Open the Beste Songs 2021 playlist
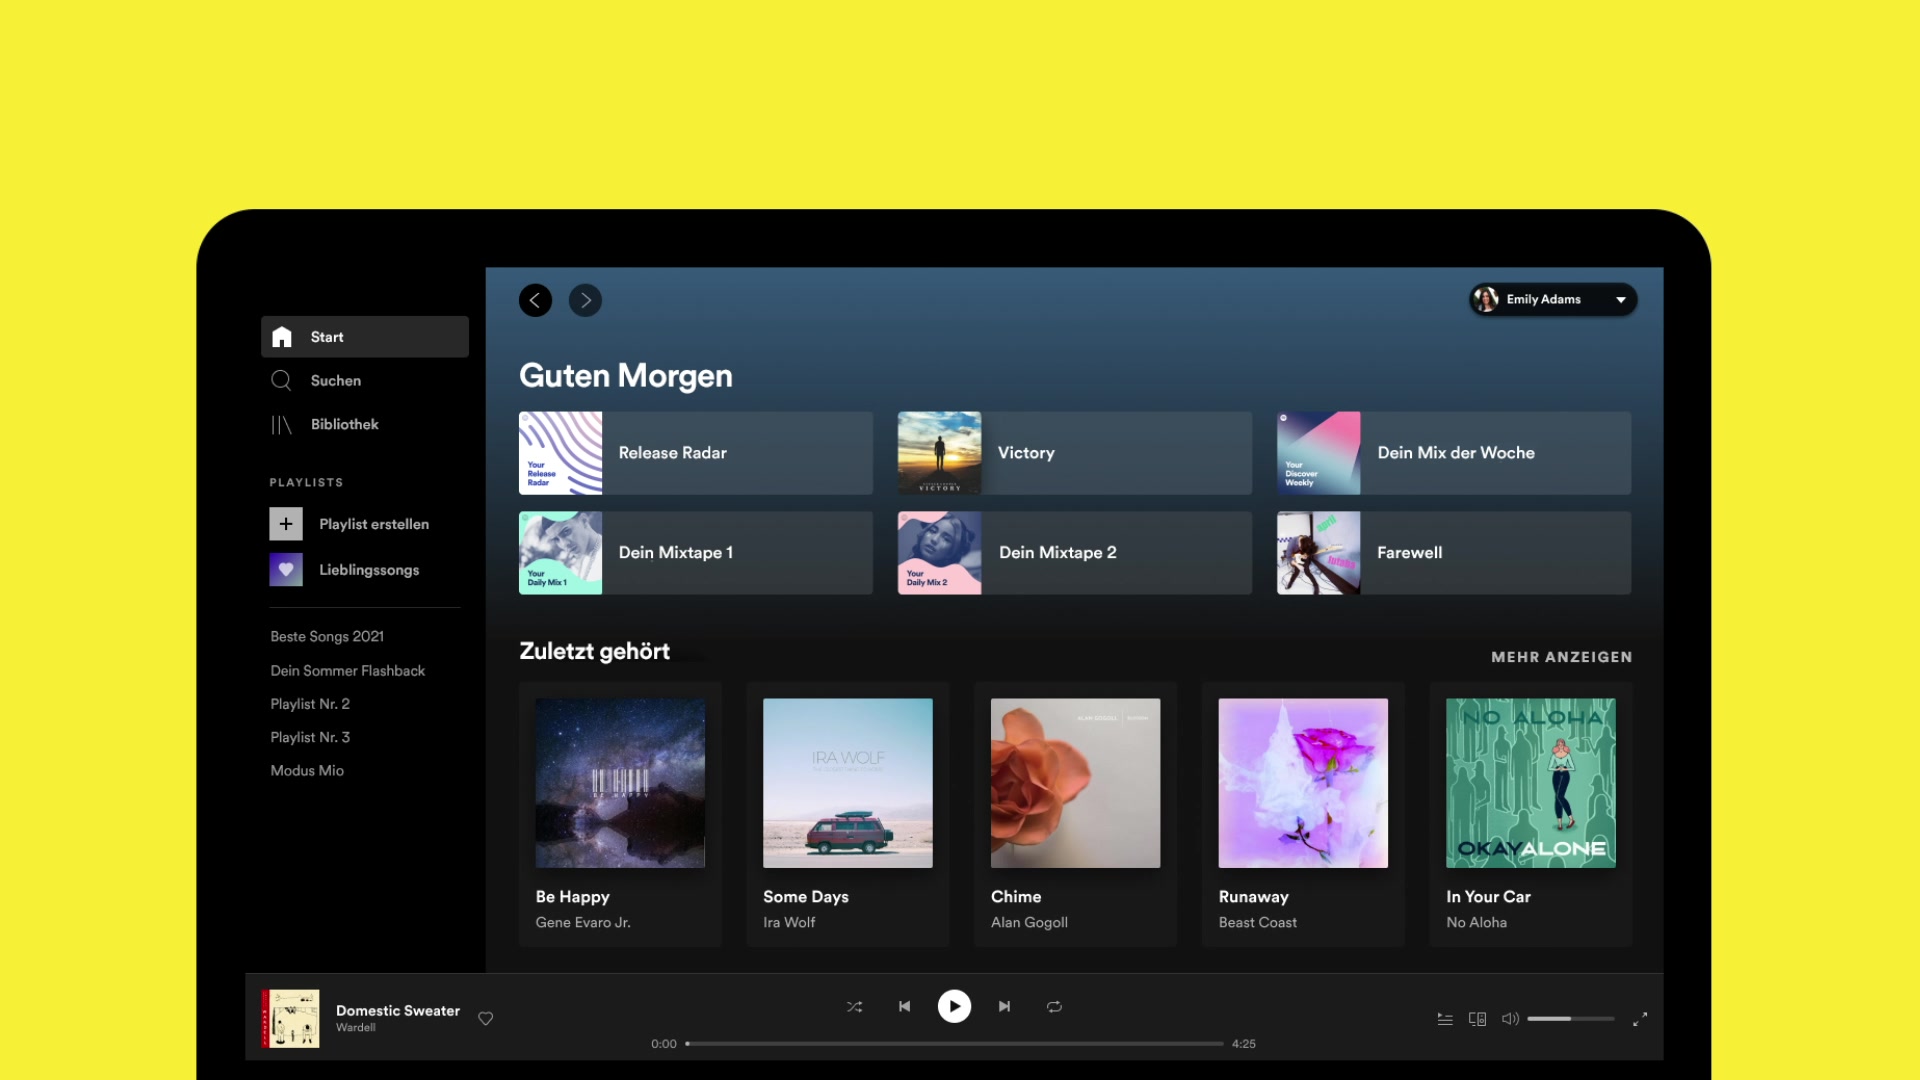Image resolution: width=1920 pixels, height=1080 pixels. coord(327,637)
